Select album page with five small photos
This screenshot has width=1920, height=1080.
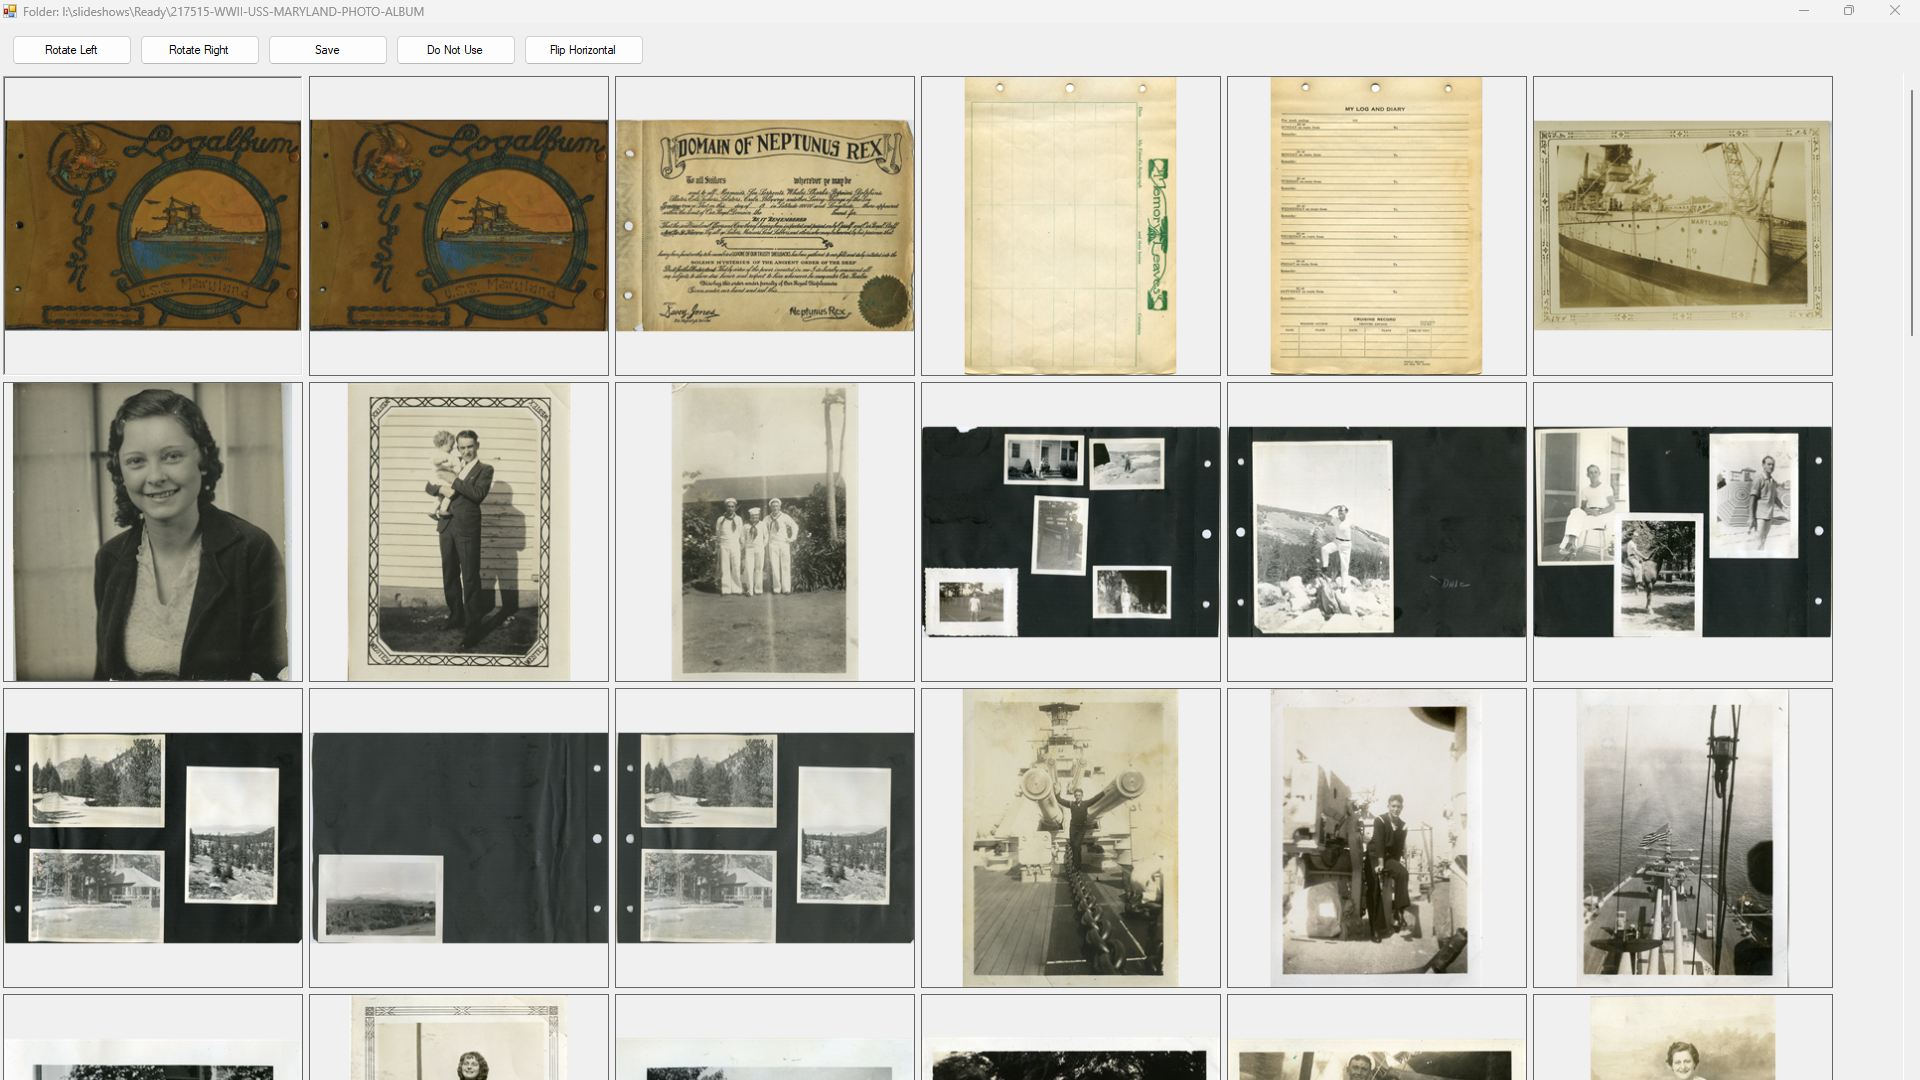(x=1071, y=532)
